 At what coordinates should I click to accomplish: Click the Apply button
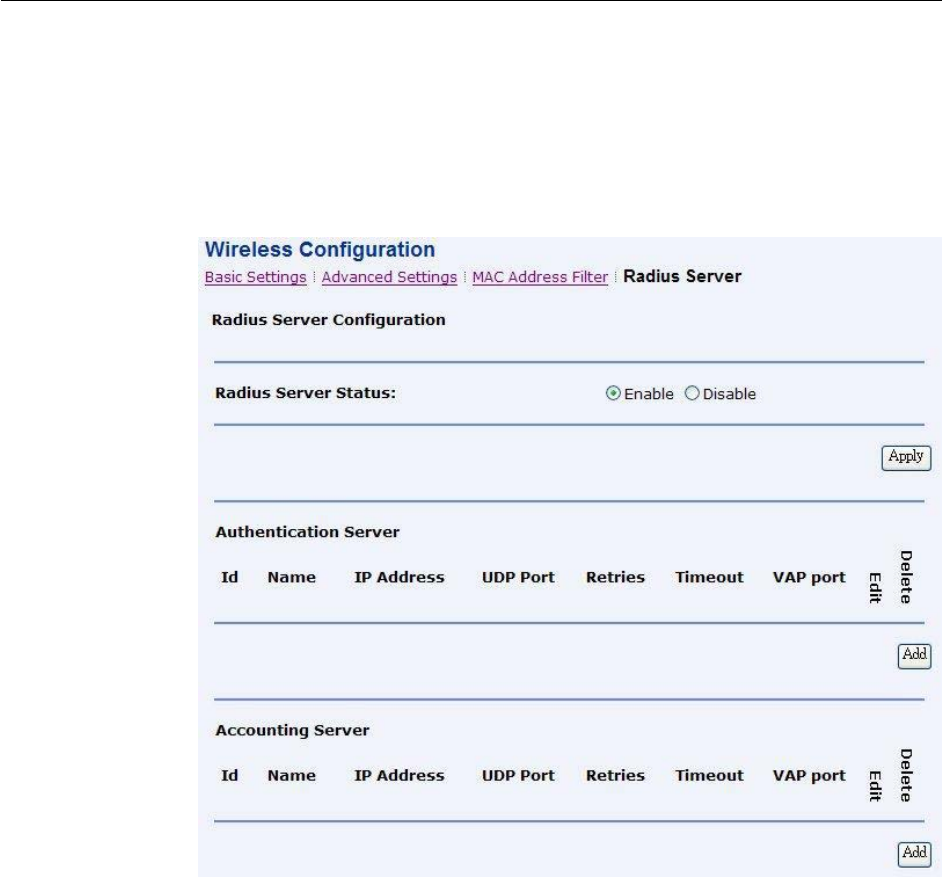click(x=906, y=458)
